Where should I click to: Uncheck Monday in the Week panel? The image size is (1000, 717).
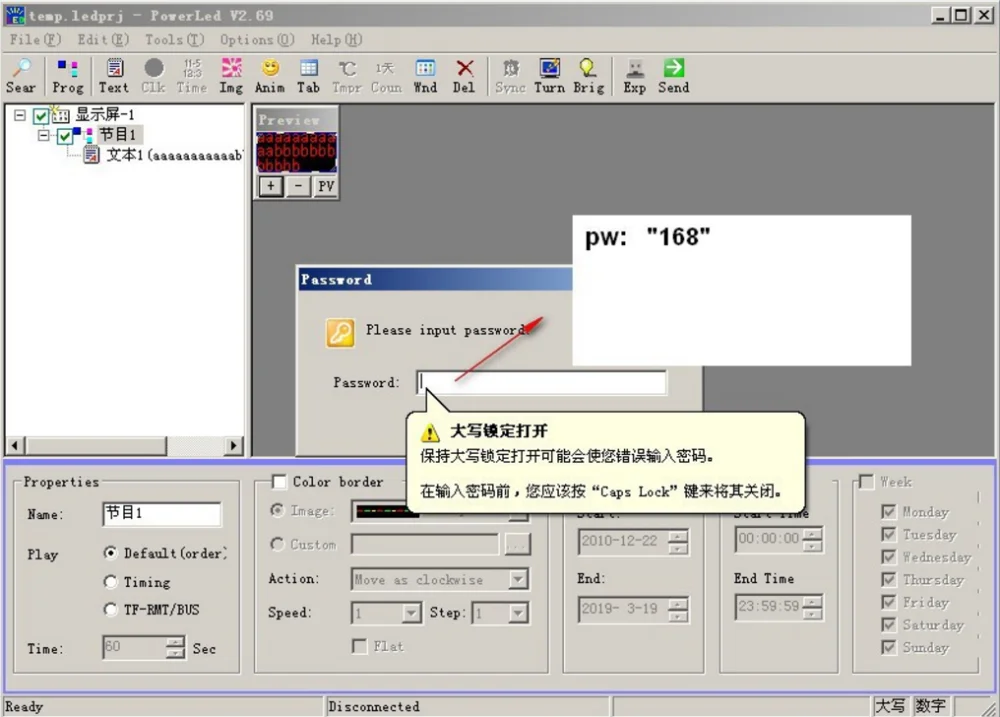[887, 511]
